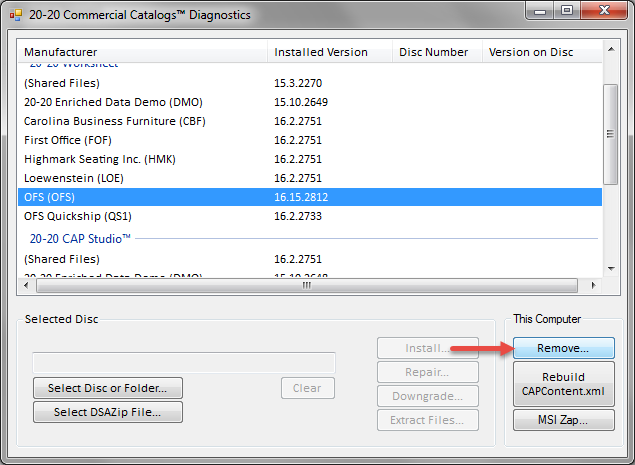Select Highmark Seating Inc. (HMK) row
Screen dimensions: 635x465
(x=310, y=159)
